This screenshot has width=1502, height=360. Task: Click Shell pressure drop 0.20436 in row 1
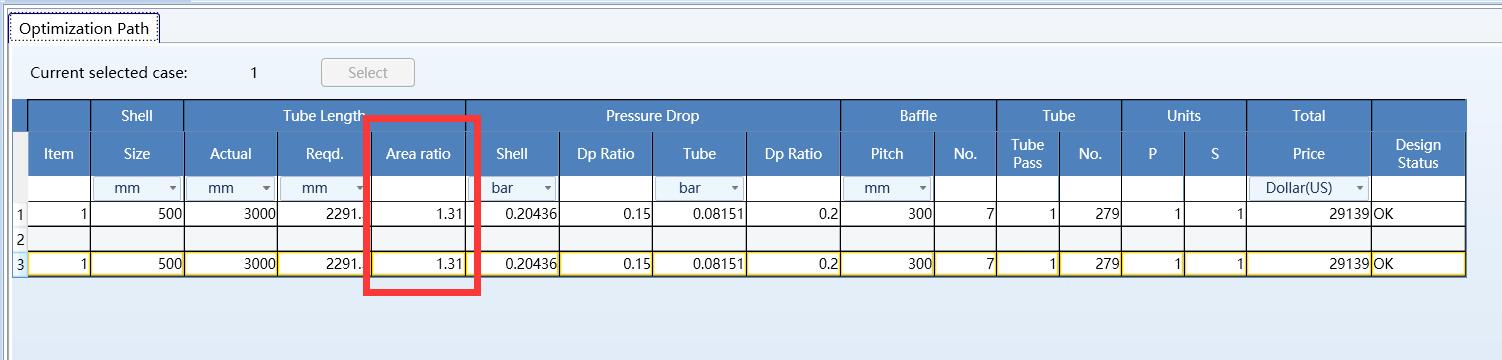click(512, 214)
